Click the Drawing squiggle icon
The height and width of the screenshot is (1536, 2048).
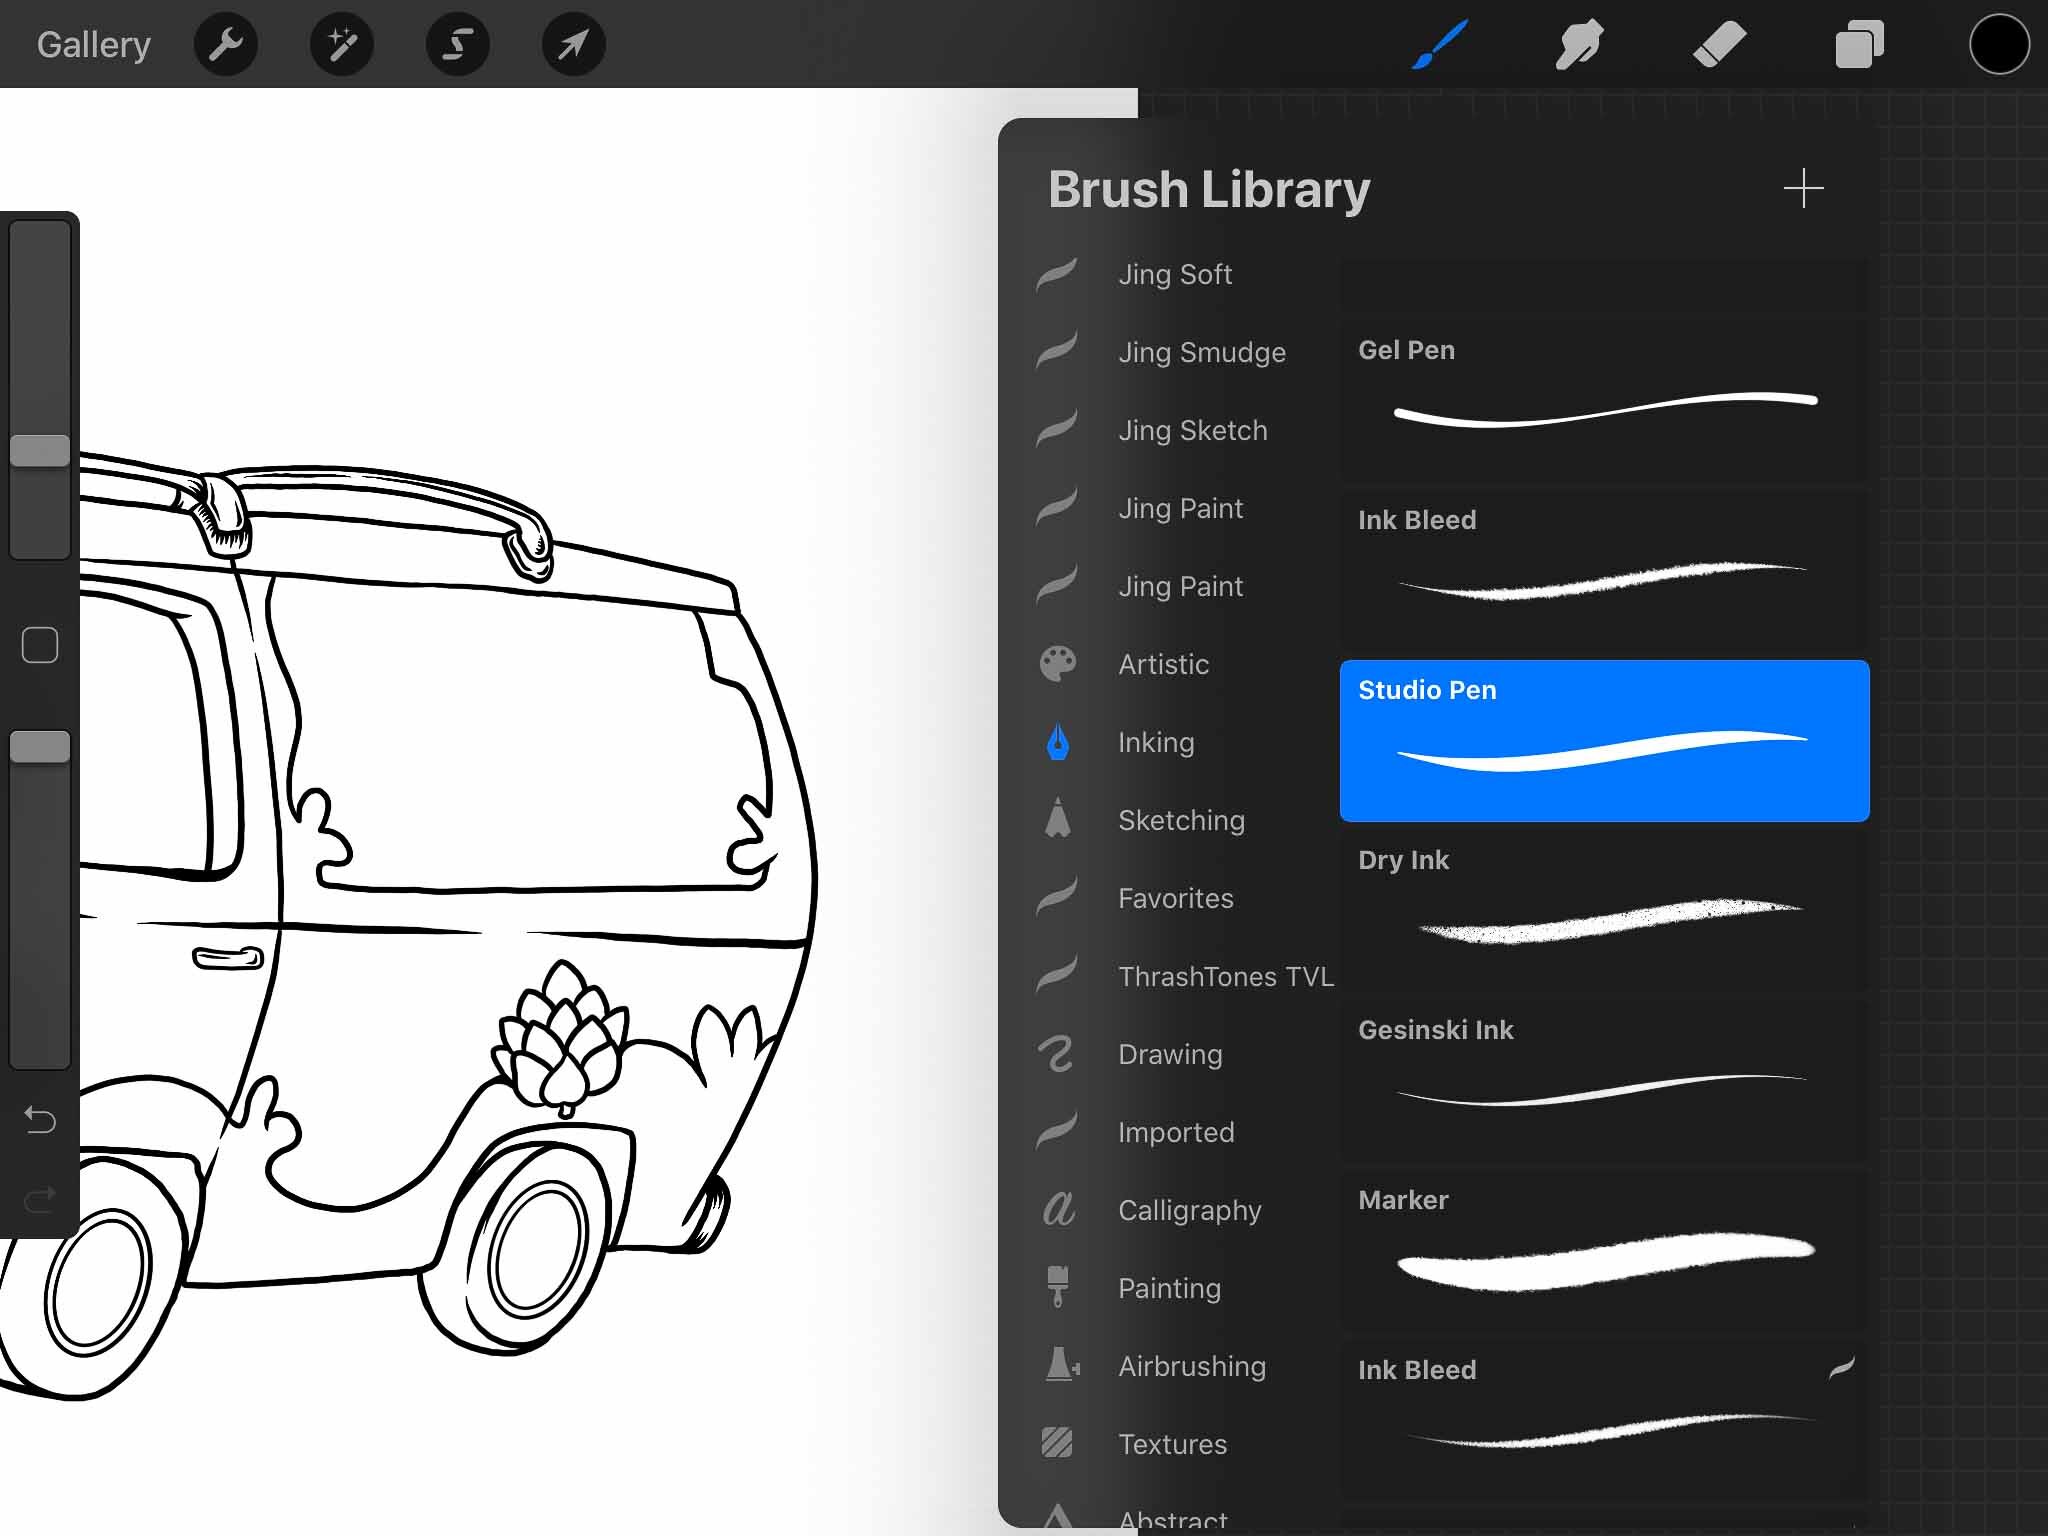tap(1057, 1054)
